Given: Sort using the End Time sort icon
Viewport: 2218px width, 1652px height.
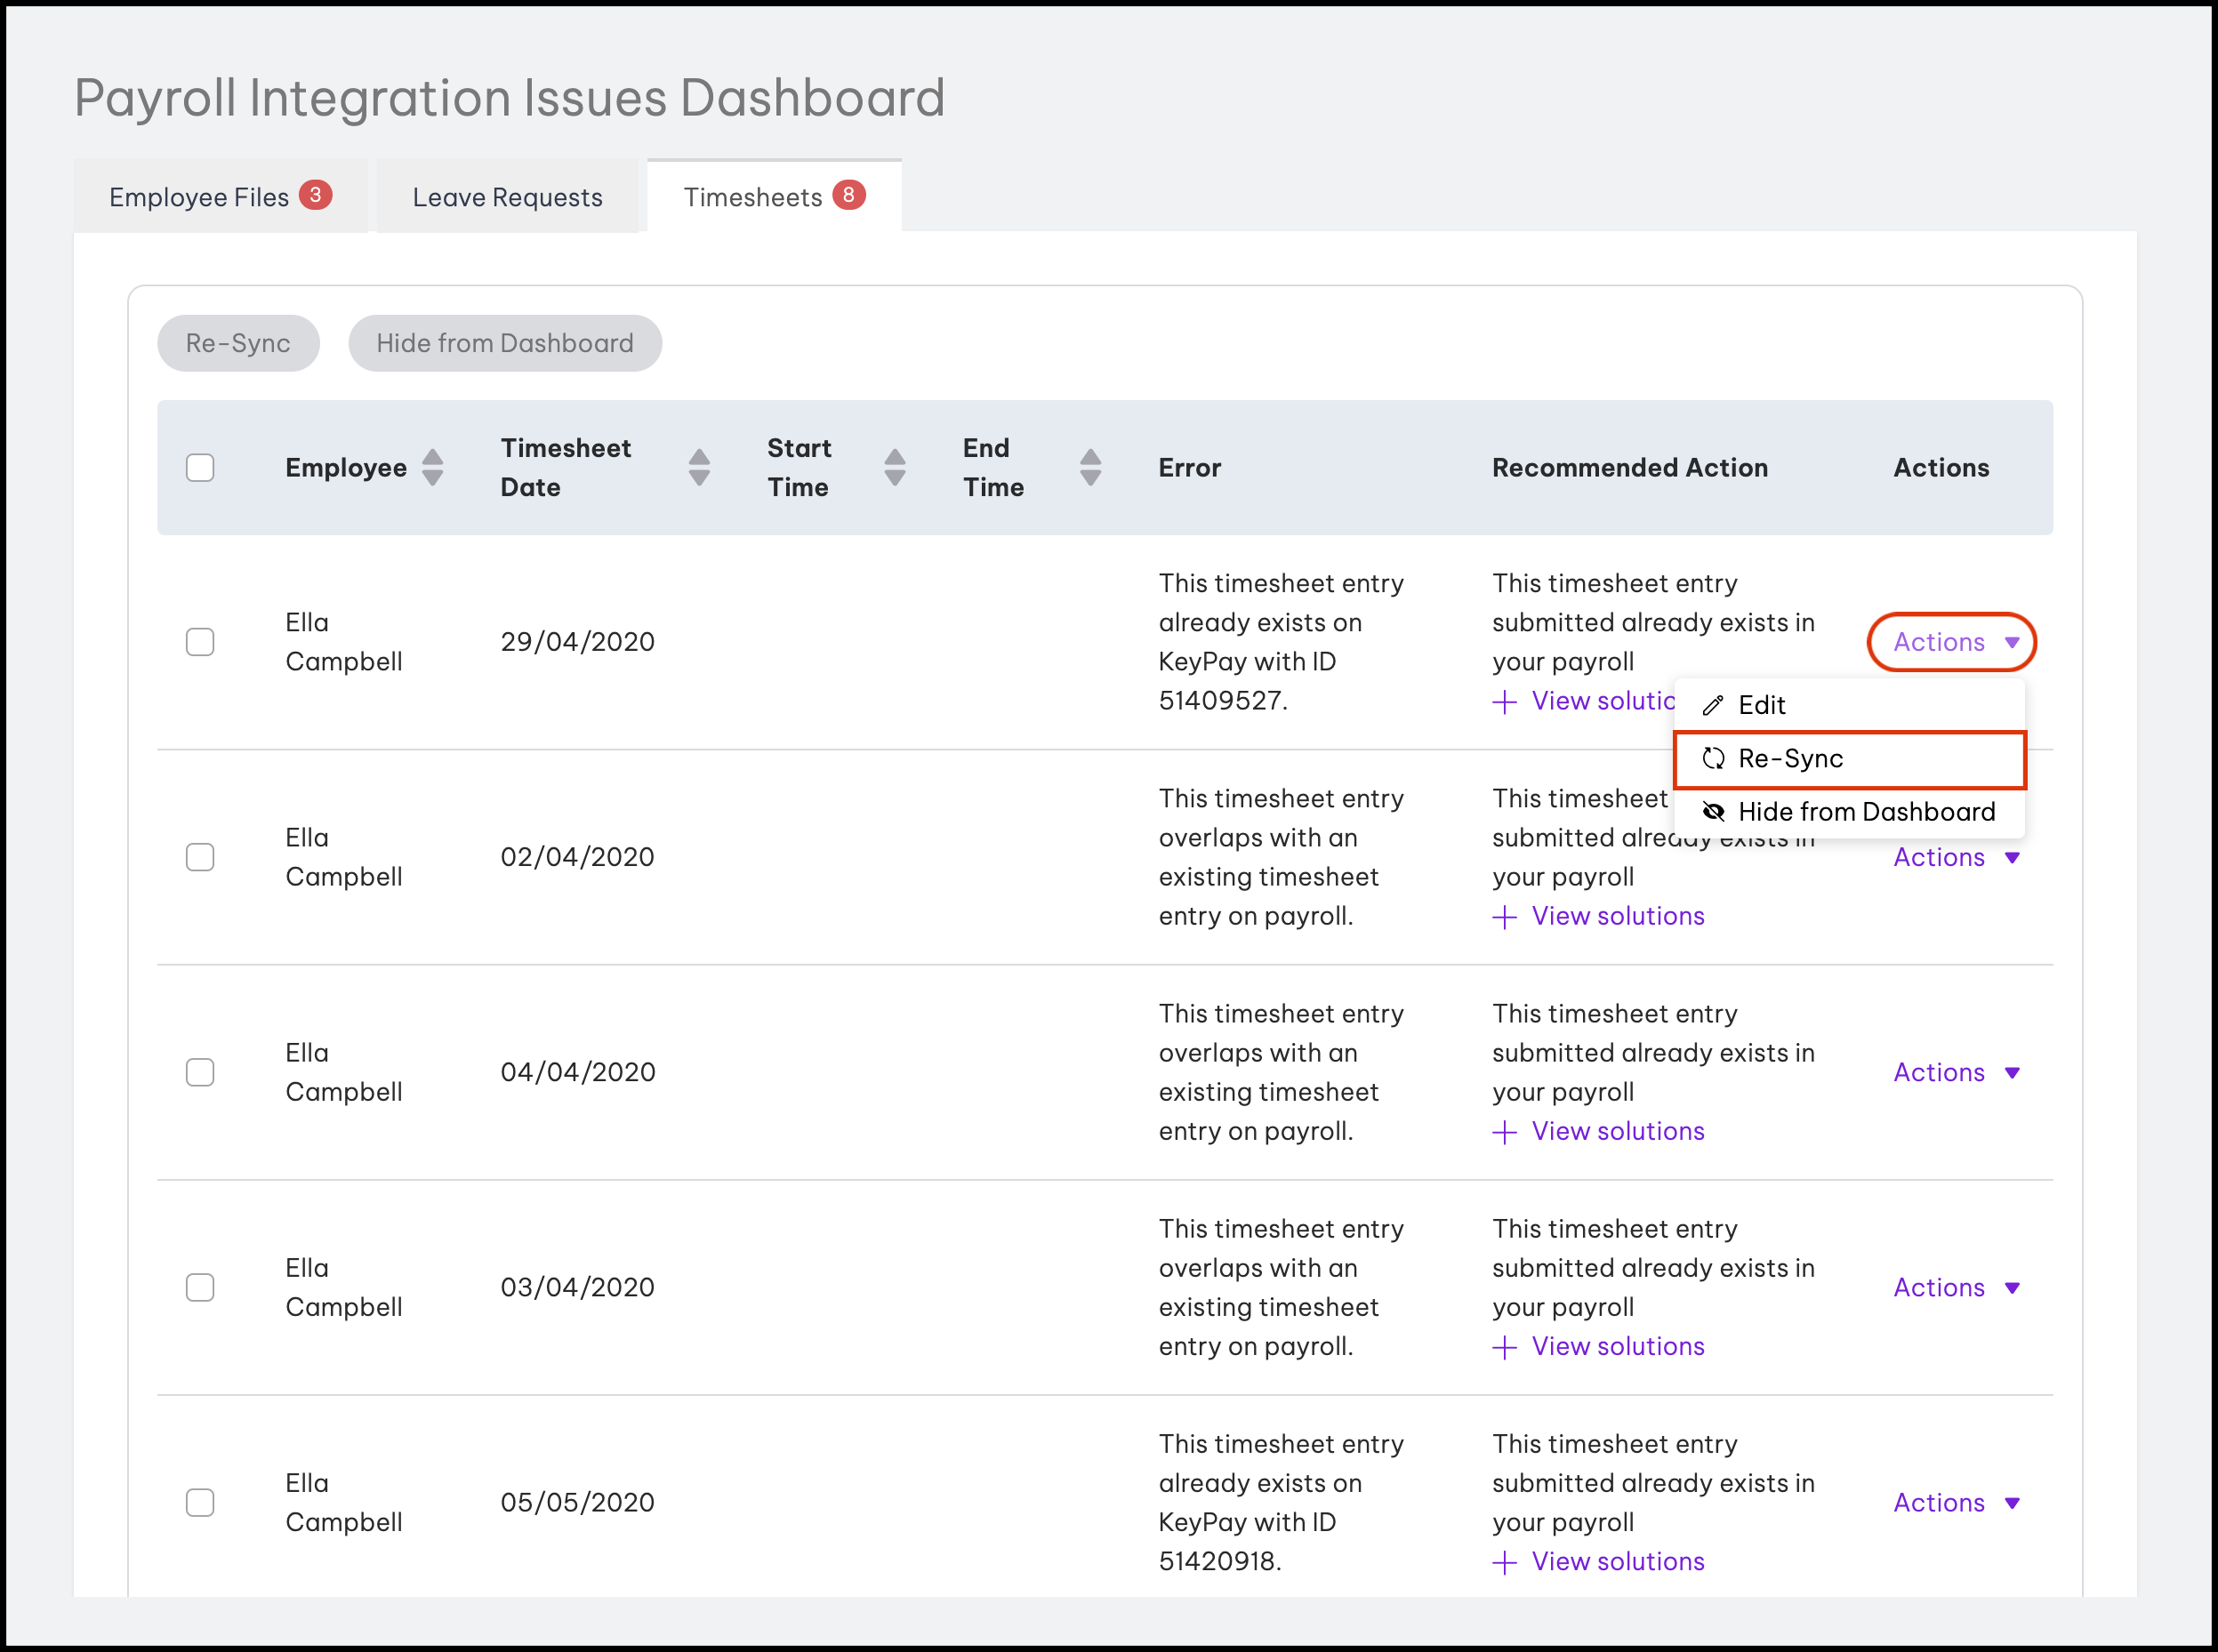Looking at the screenshot, I should (1089, 467).
